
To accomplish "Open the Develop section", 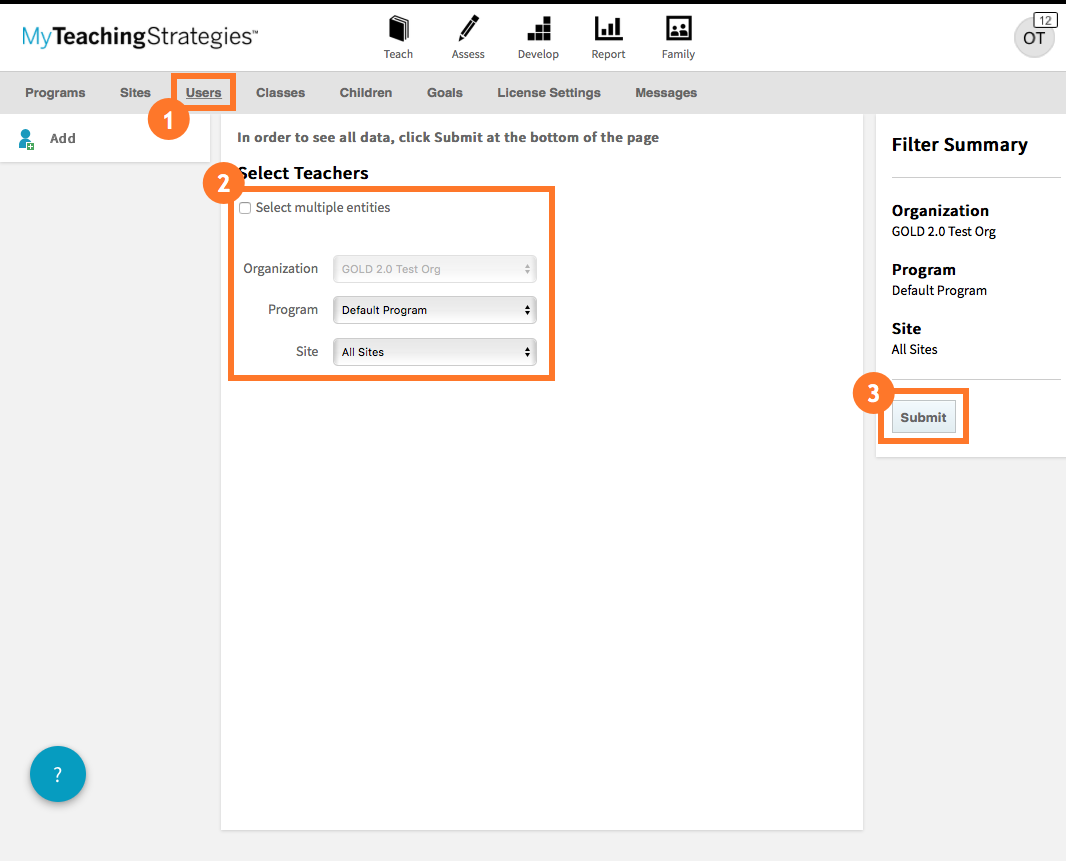I will [x=538, y=37].
